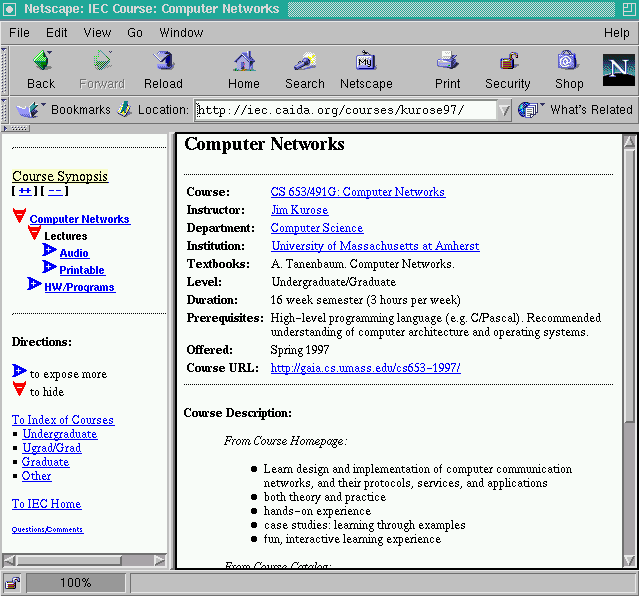Open the Questions/Comments link

[x=47, y=530]
